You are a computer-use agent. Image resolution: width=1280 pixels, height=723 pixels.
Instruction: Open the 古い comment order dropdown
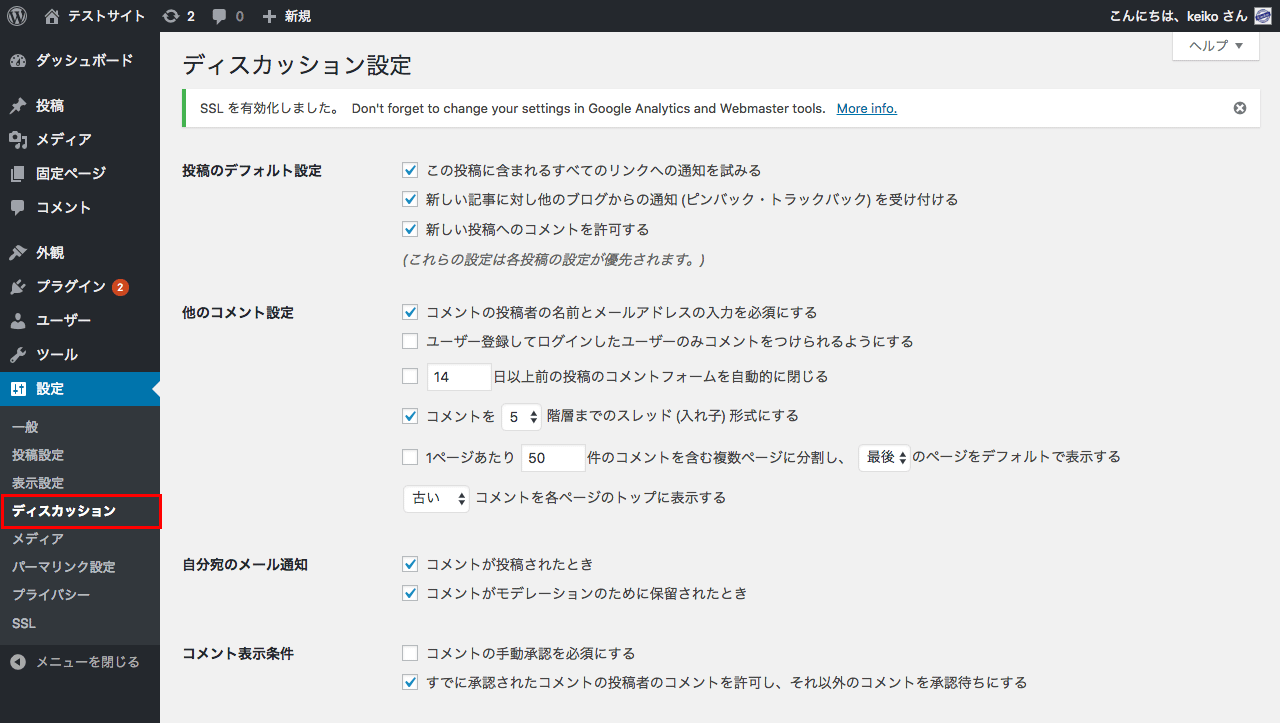point(436,498)
